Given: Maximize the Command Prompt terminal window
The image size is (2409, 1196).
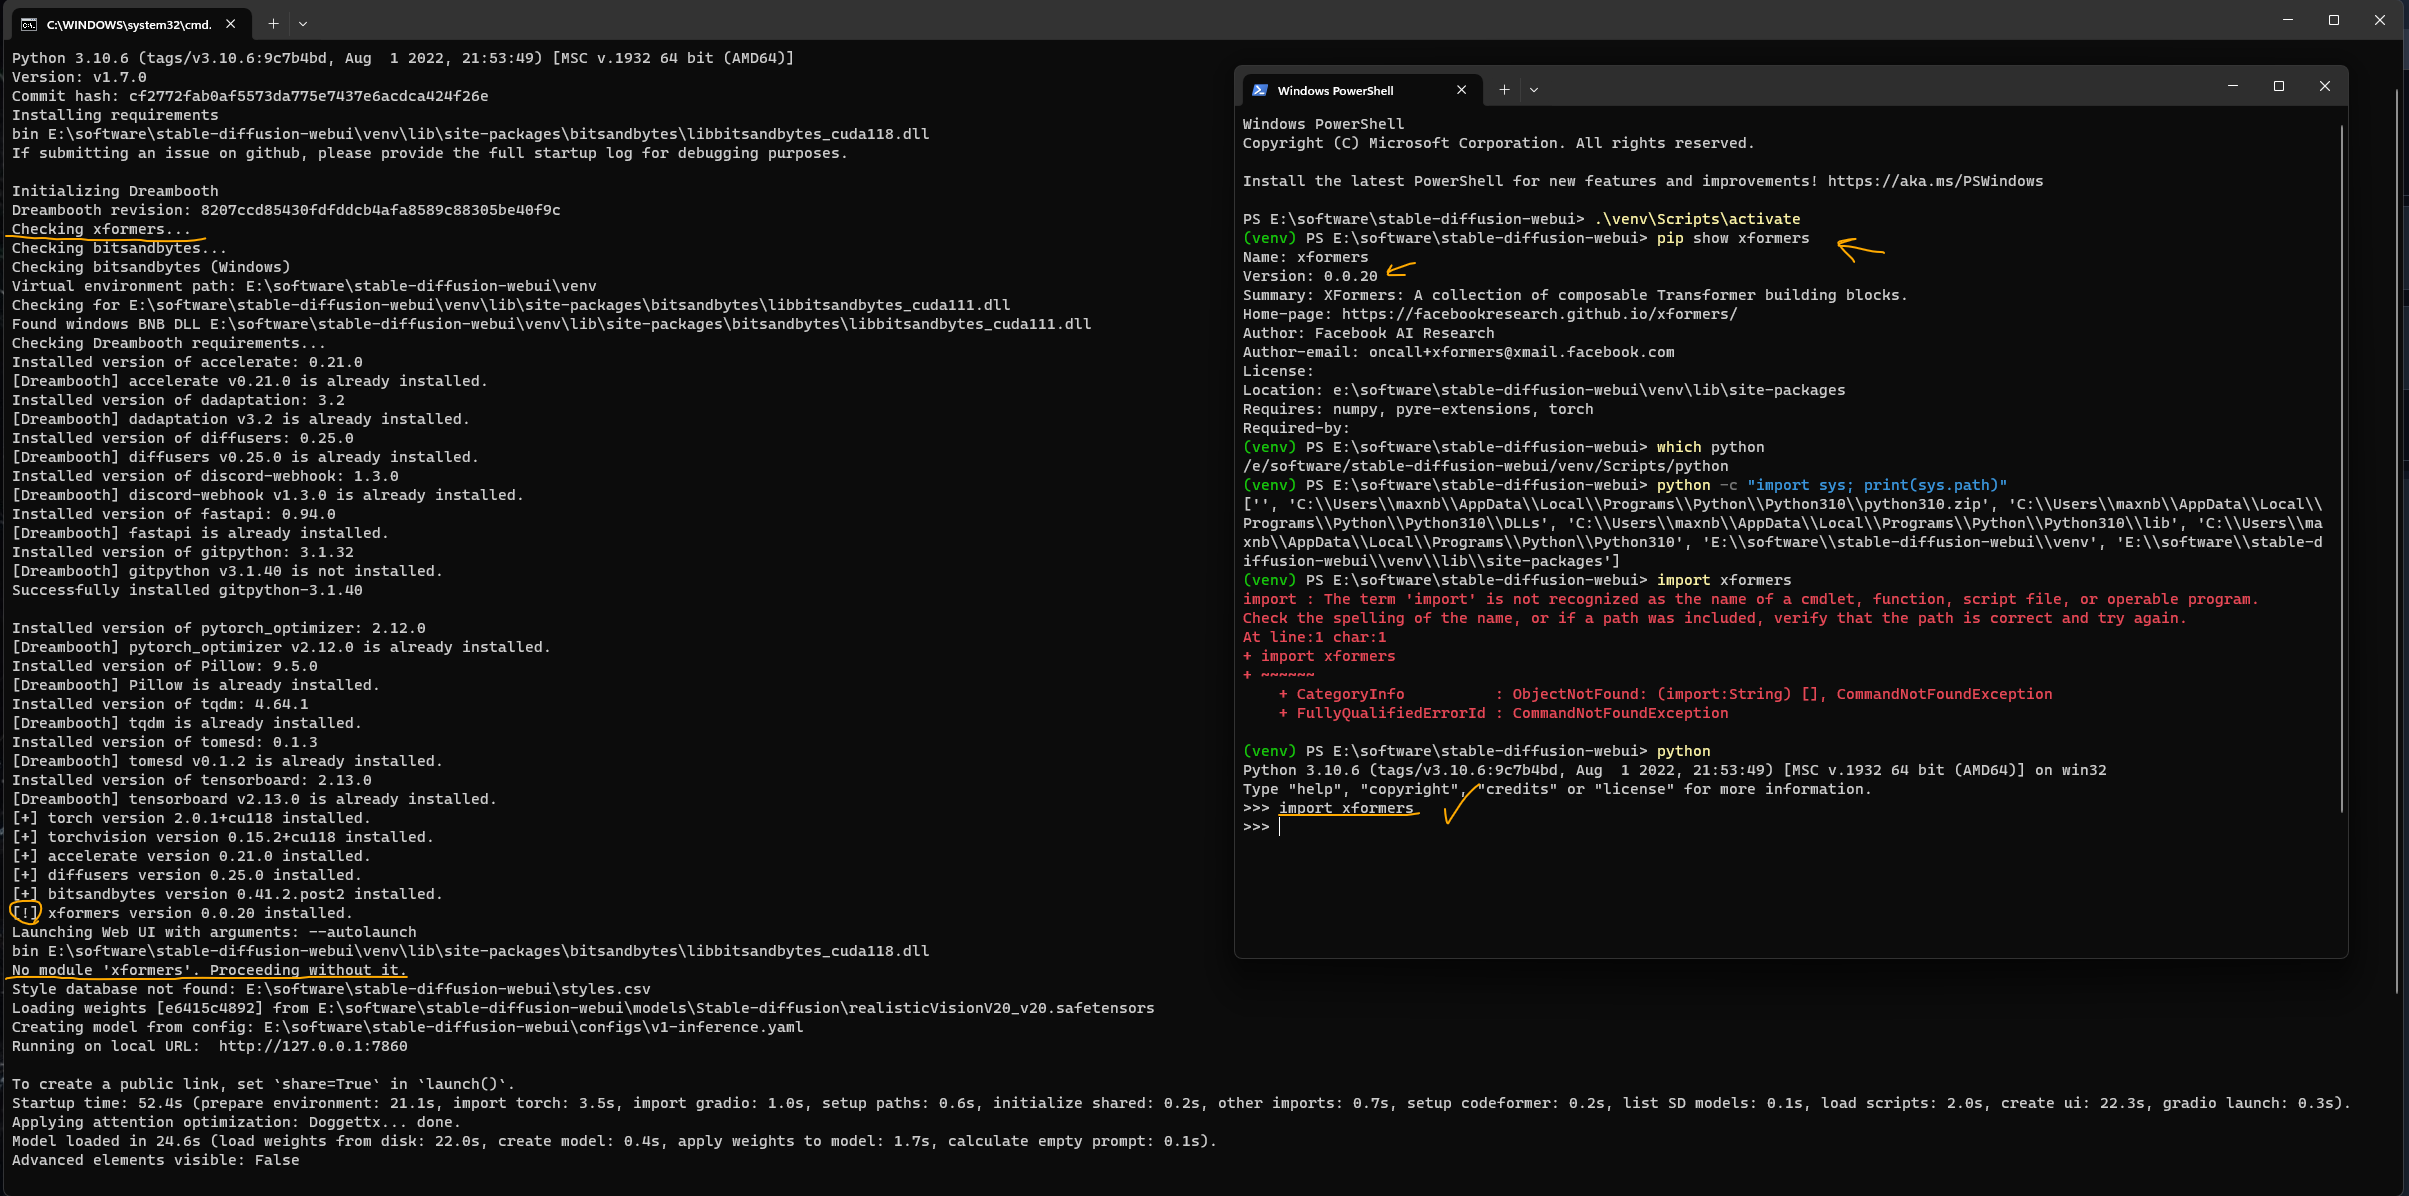Looking at the screenshot, I should pyautogui.click(x=2334, y=20).
